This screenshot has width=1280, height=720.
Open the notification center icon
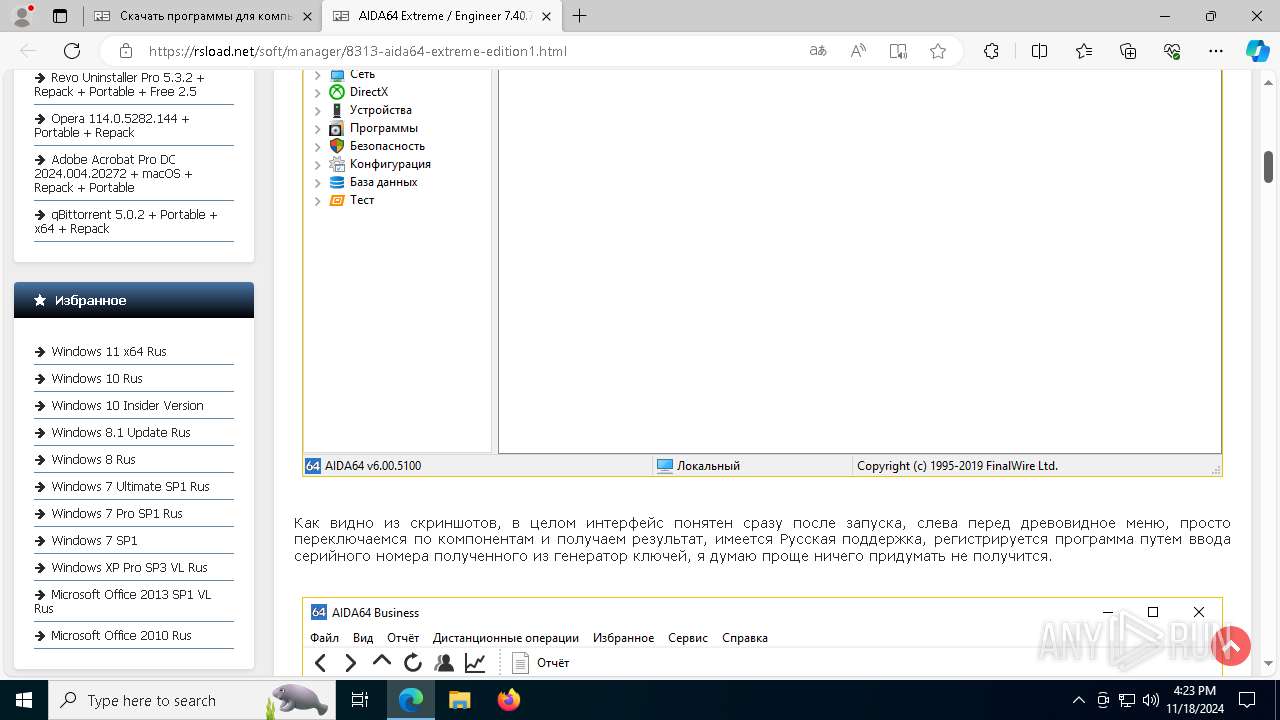(x=1247, y=700)
